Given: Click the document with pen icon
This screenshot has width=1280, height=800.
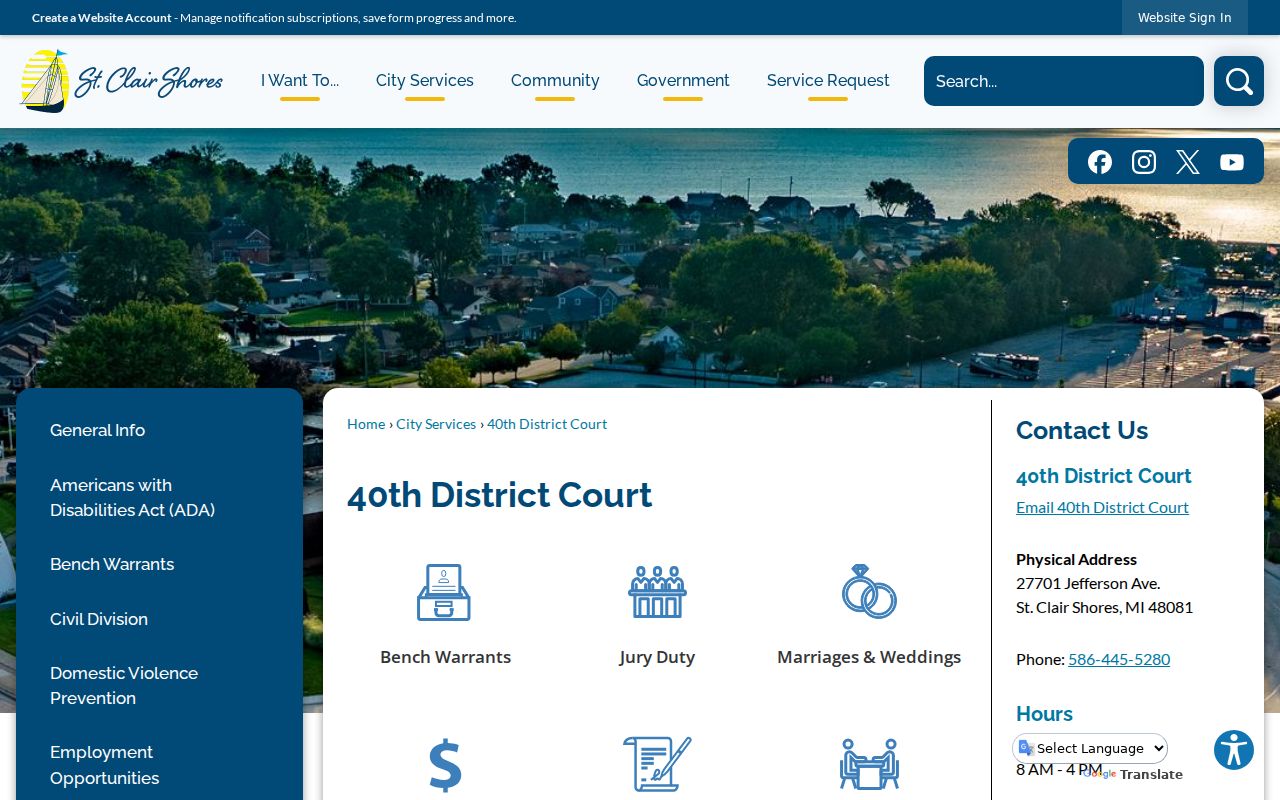Looking at the screenshot, I should click(657, 765).
